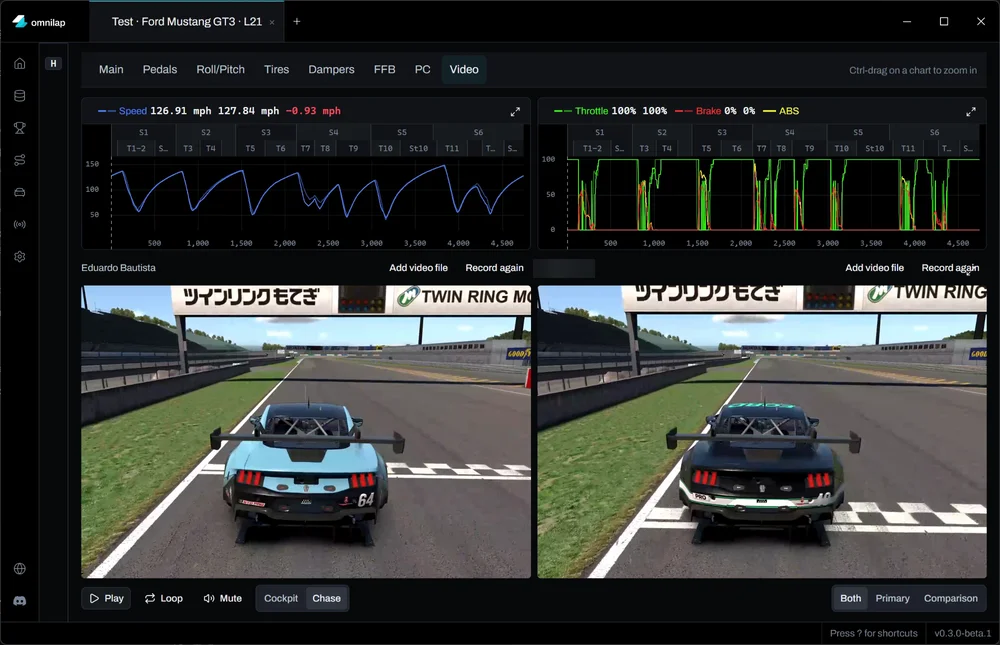The width and height of the screenshot is (1000, 645).
Task: Open the live broadcast sidebar icon
Action: [20, 225]
